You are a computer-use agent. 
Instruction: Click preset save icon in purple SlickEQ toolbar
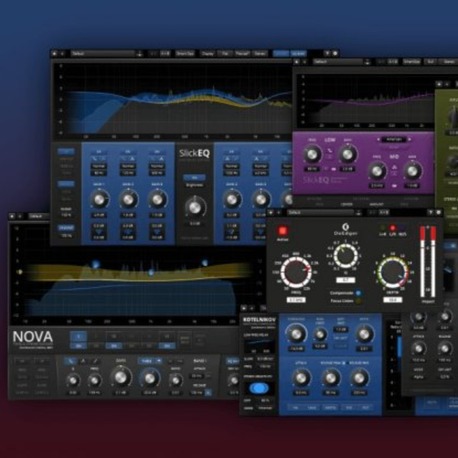click(x=367, y=62)
